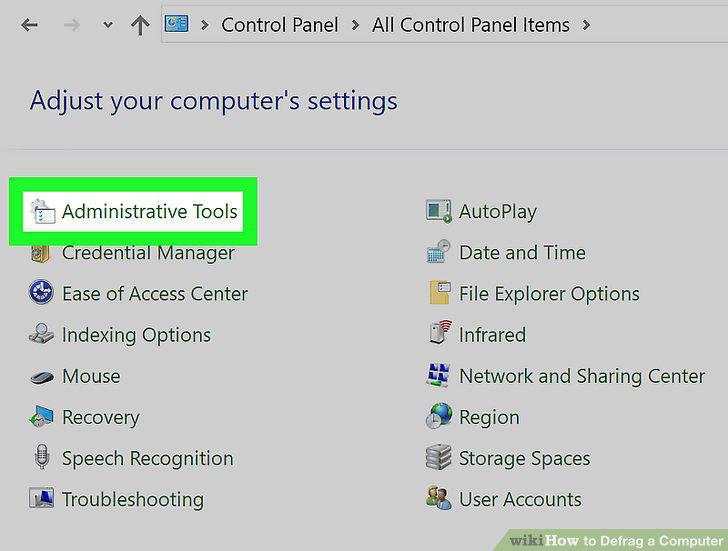The image size is (728, 551).
Task: Click the User Accounts people icon
Action: pyautogui.click(x=438, y=498)
